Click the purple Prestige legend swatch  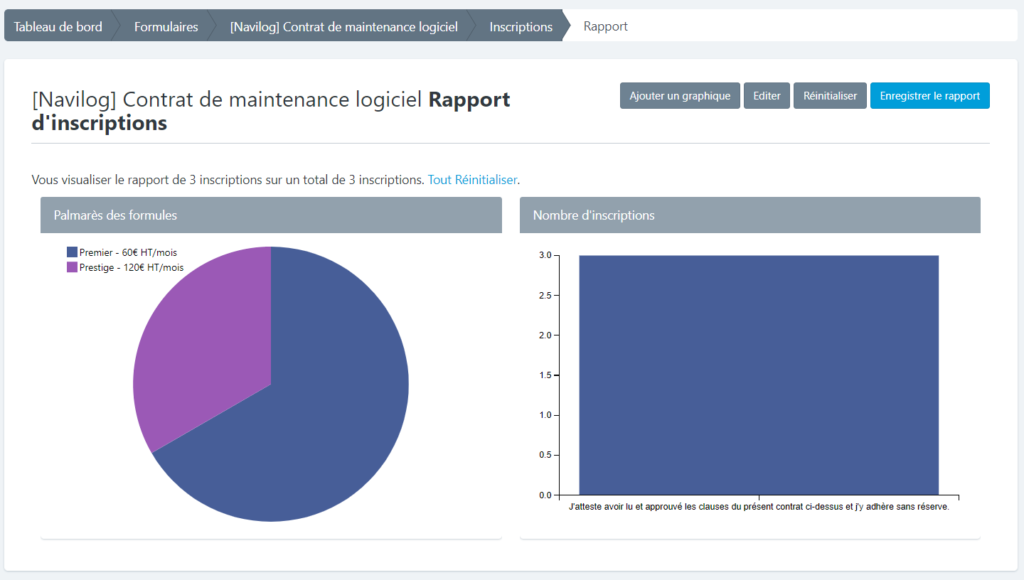coord(72,267)
